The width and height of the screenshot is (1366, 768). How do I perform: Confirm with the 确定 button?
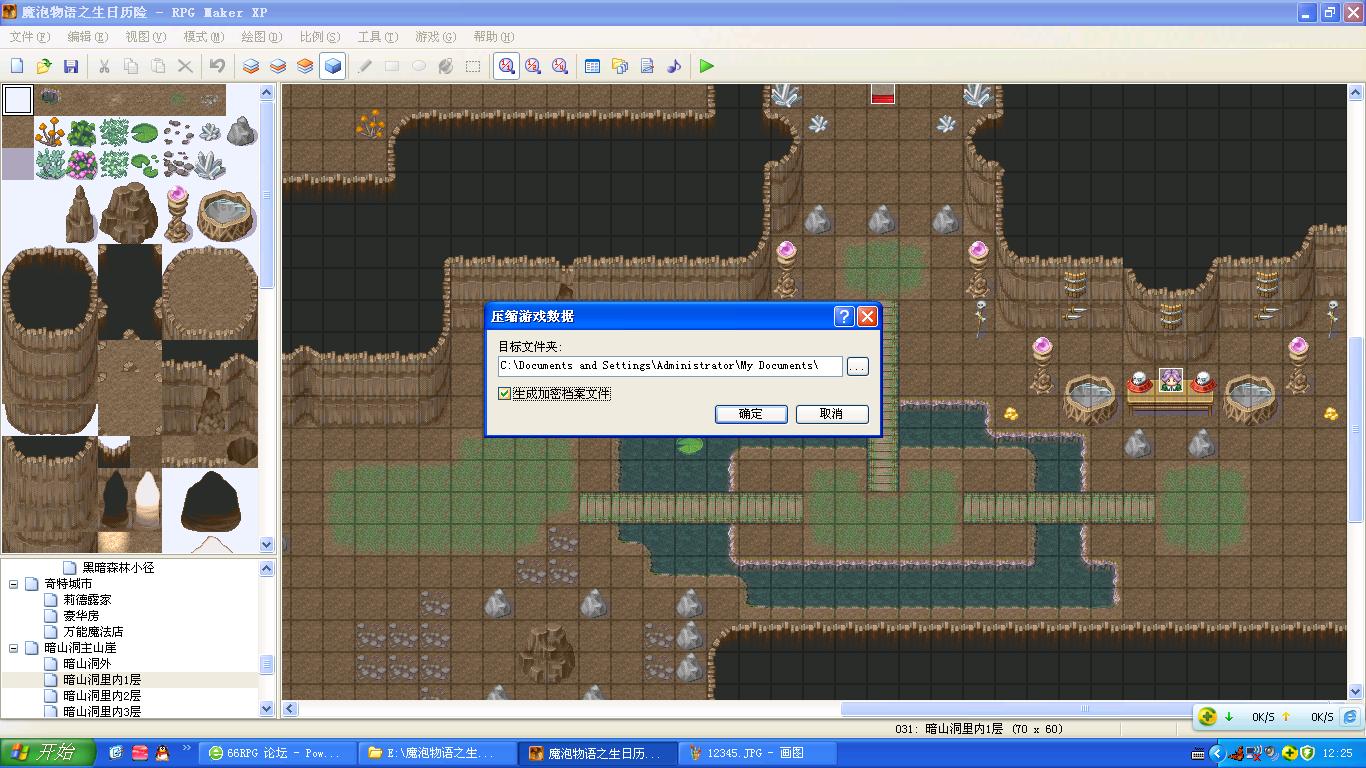click(x=751, y=414)
